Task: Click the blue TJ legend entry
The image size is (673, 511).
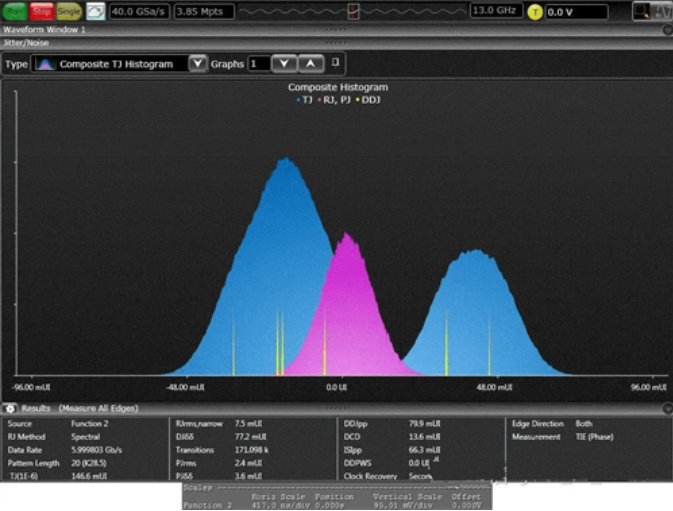Action: pyautogui.click(x=304, y=100)
